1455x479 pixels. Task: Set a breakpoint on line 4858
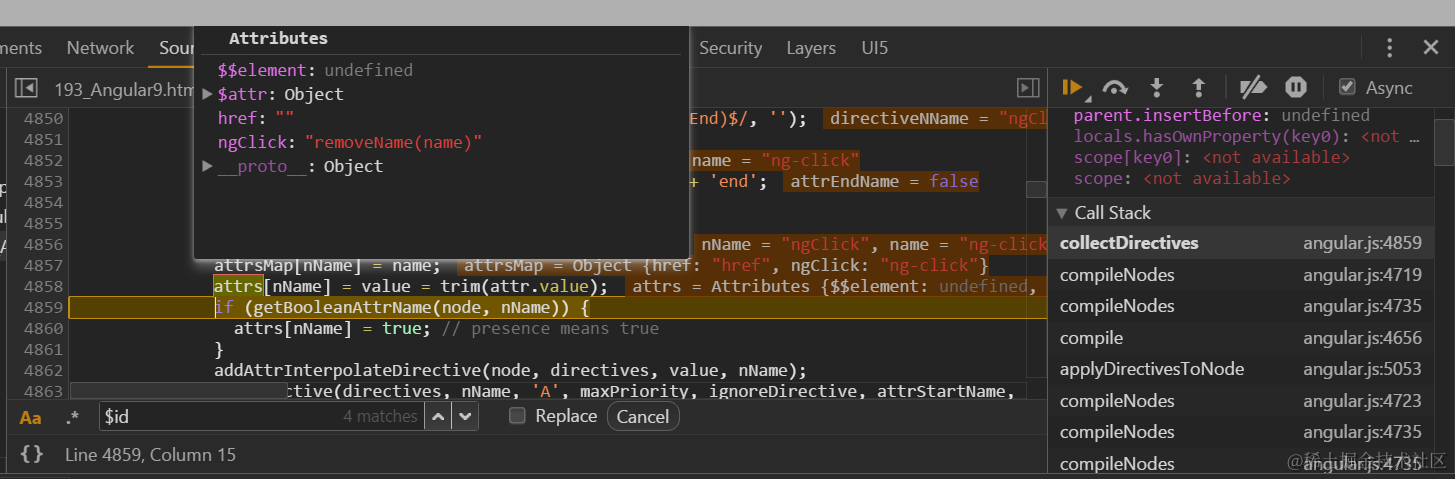tap(43, 286)
